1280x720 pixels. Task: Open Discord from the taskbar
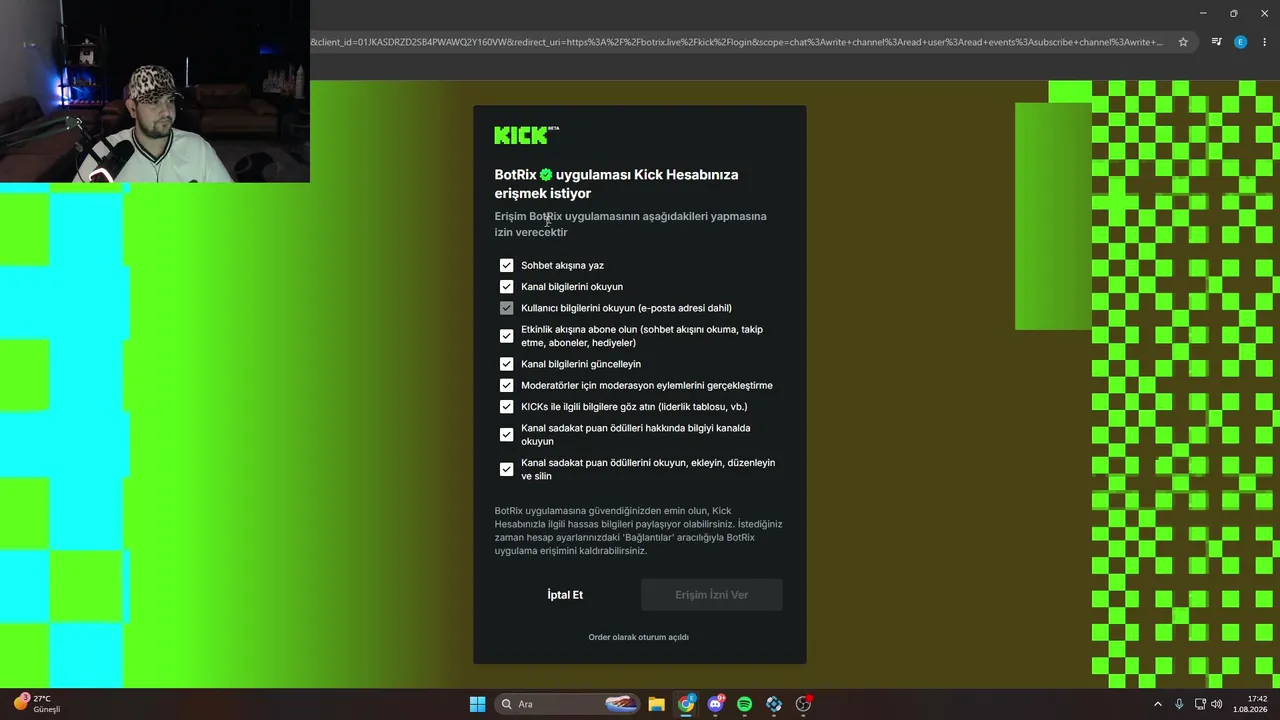tap(716, 704)
